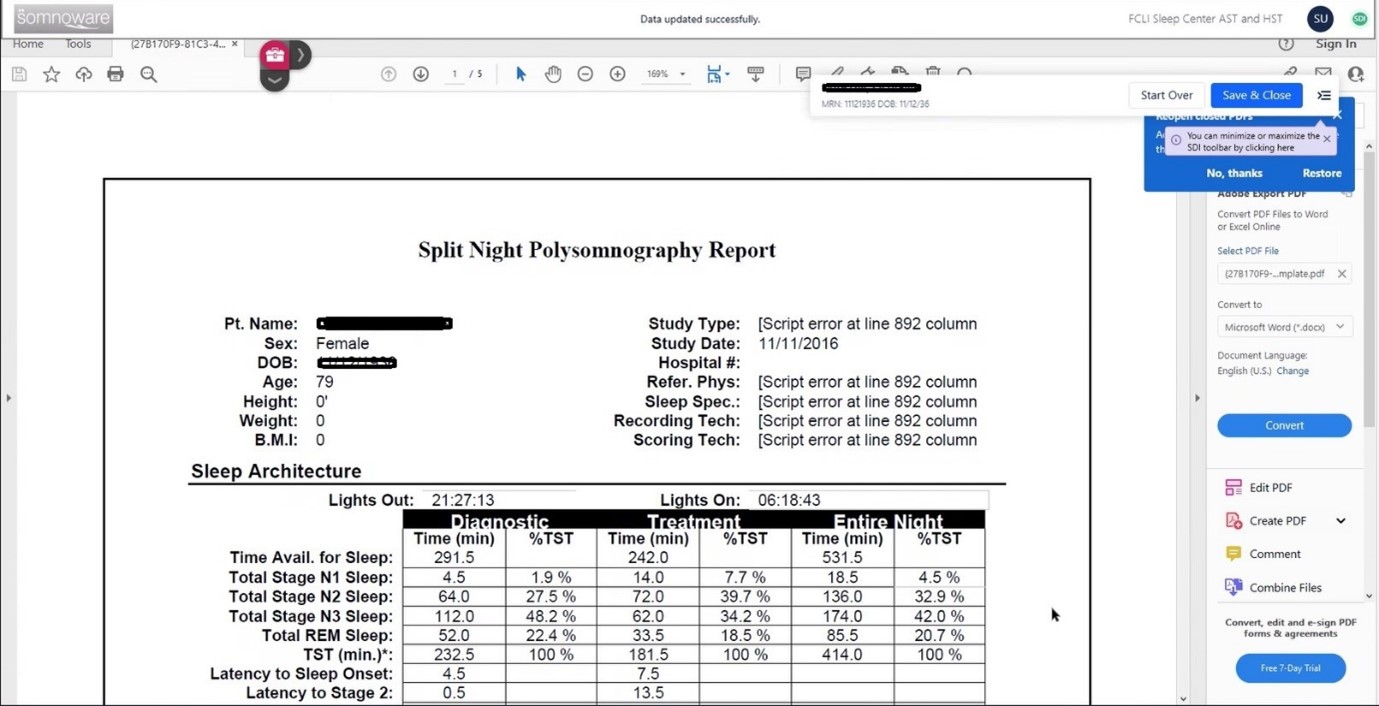1379x706 pixels.
Task: Collapse the right tools pane arrow
Action: point(1197,398)
